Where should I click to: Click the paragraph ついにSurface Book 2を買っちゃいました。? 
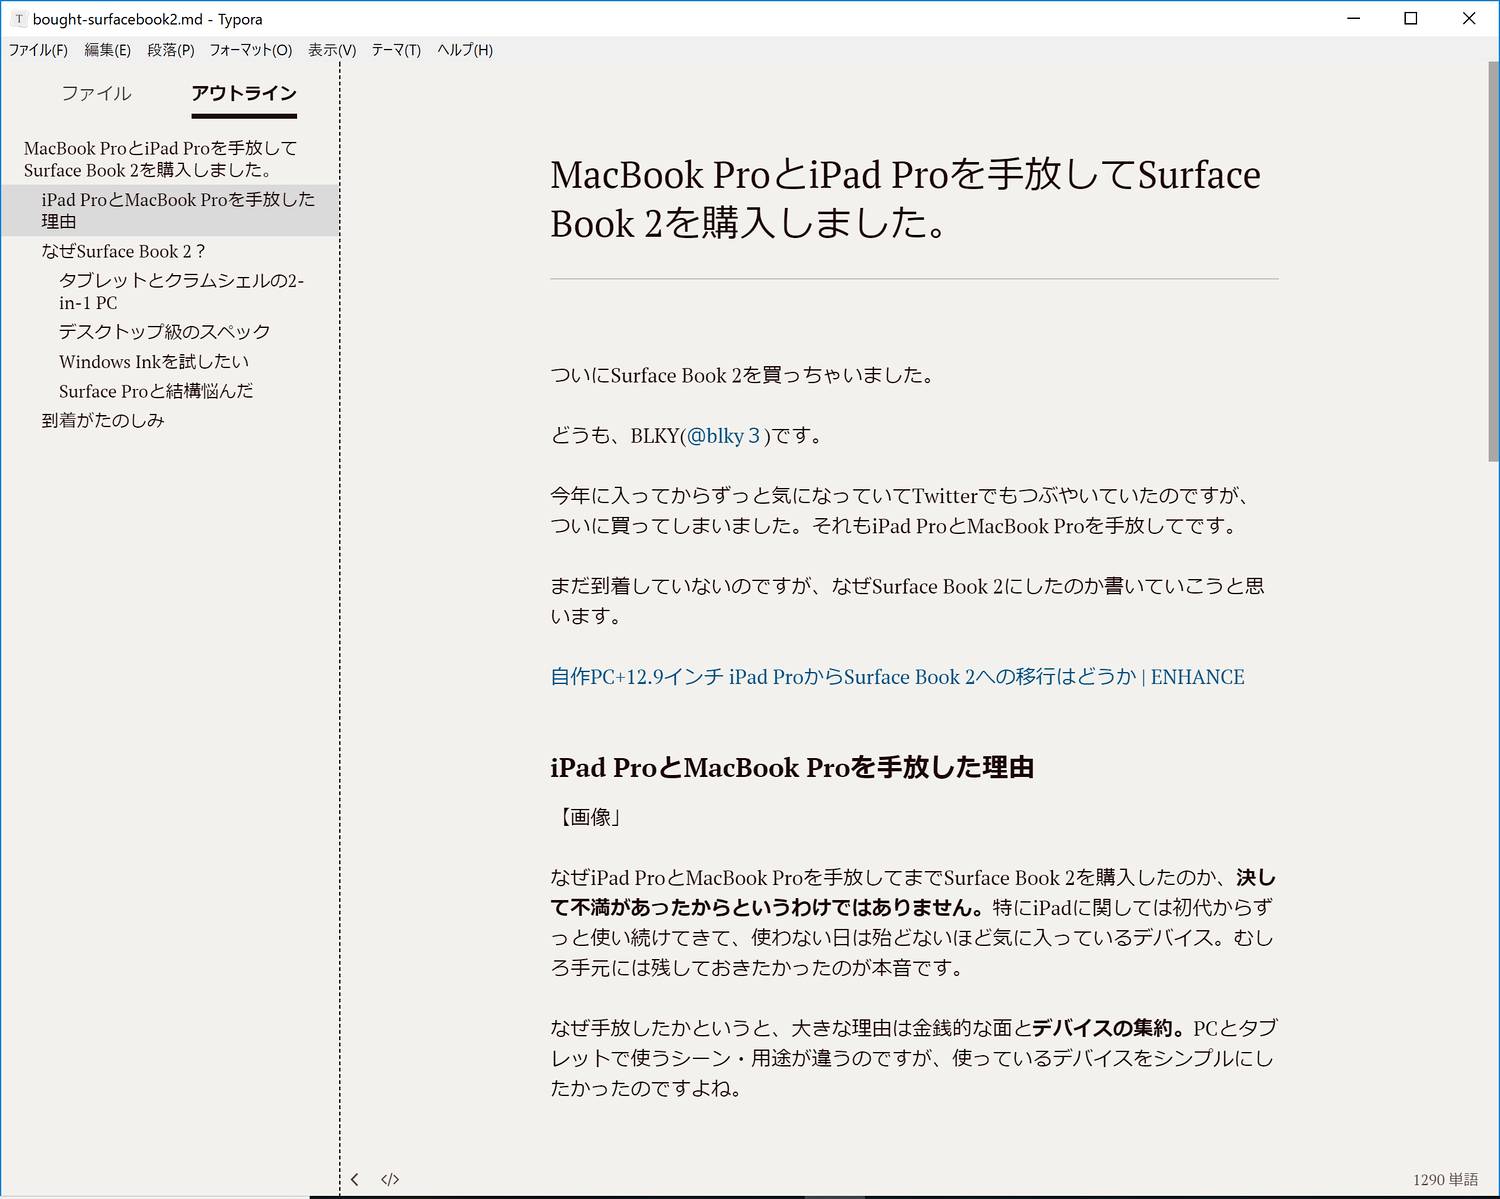(x=744, y=376)
